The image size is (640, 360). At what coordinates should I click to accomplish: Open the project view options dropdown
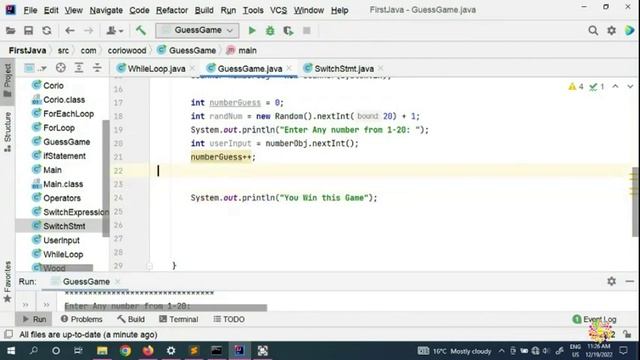(35, 68)
